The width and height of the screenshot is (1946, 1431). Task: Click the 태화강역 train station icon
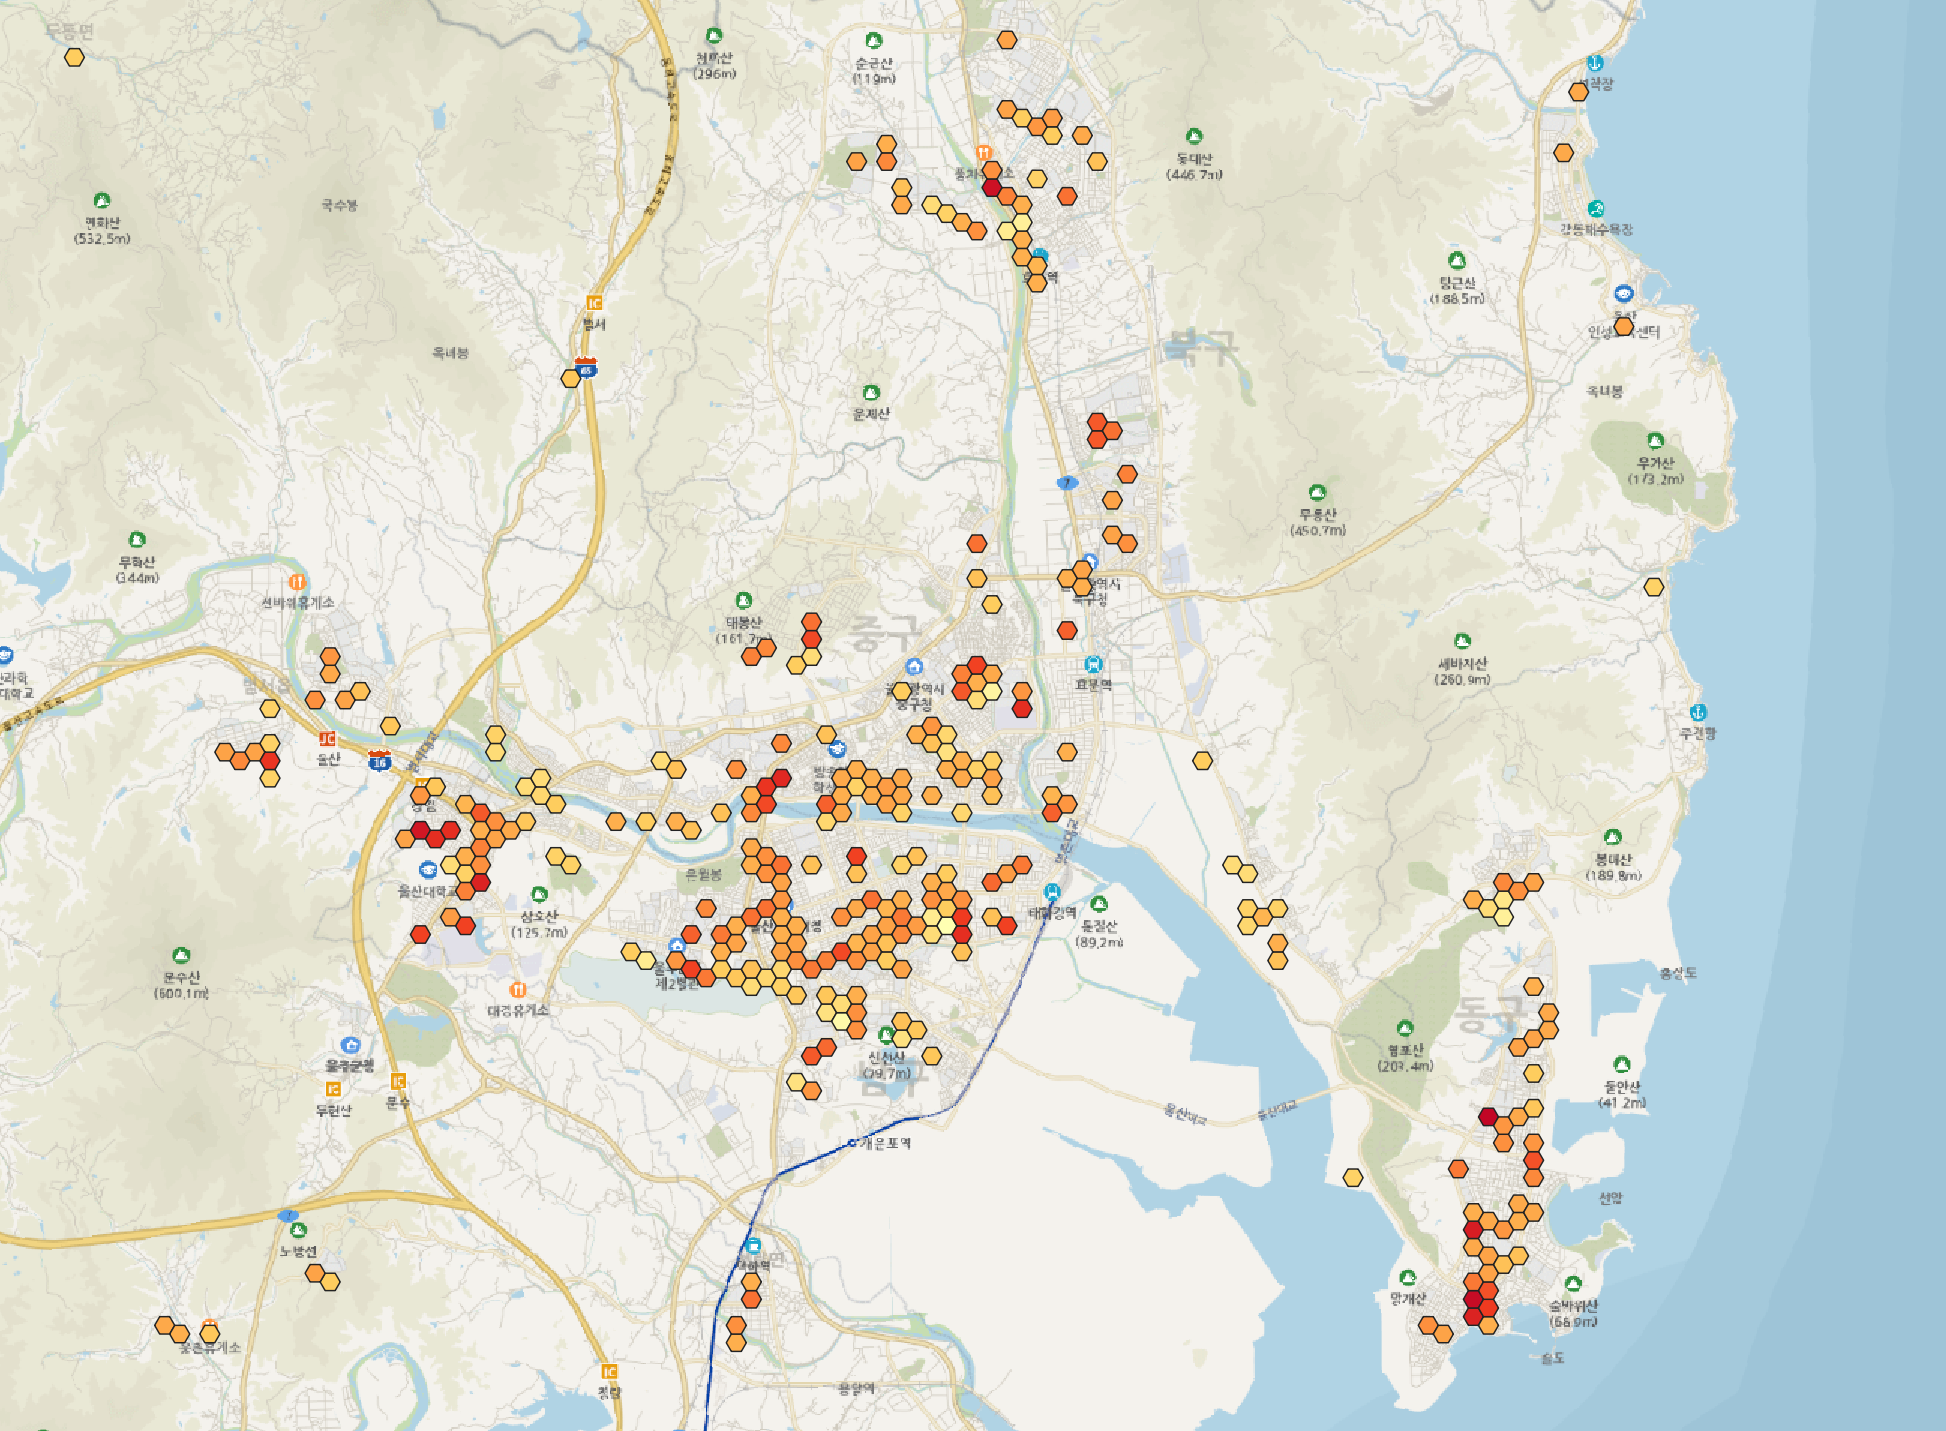pyautogui.click(x=1052, y=891)
